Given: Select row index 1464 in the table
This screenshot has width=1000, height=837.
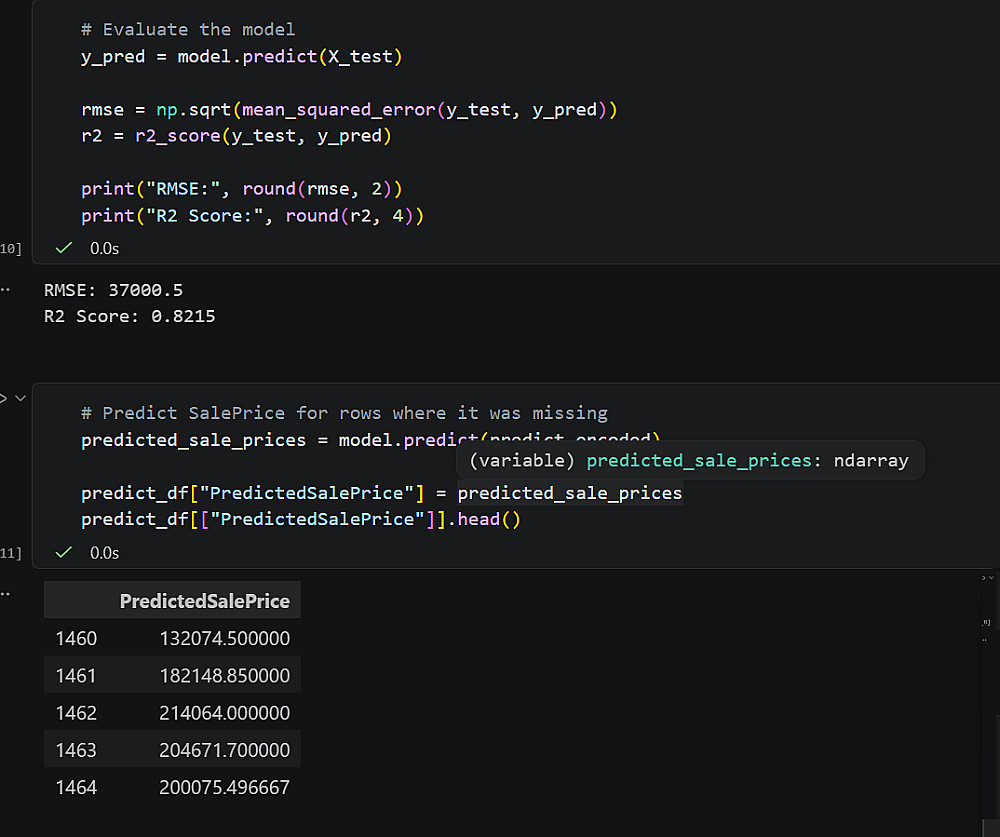Looking at the screenshot, I should 76,787.
